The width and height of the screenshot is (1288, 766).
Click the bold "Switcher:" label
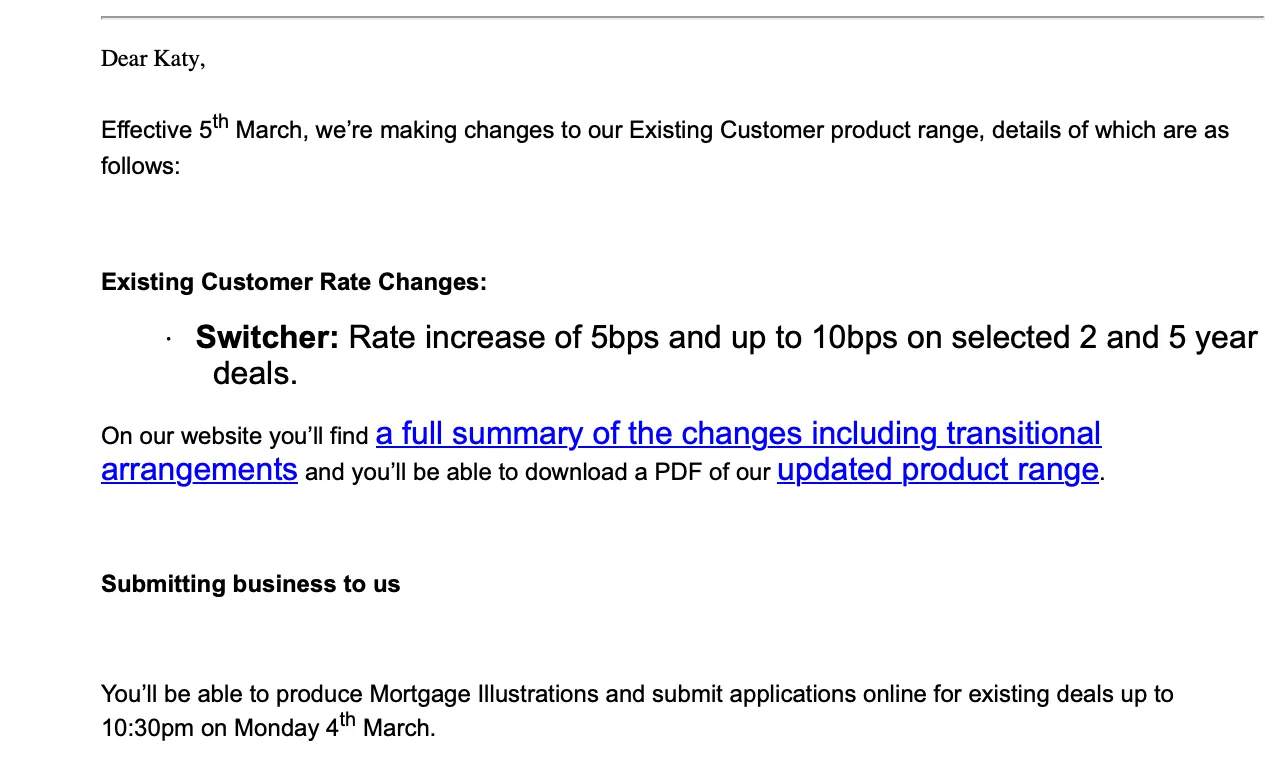pyautogui.click(x=267, y=338)
